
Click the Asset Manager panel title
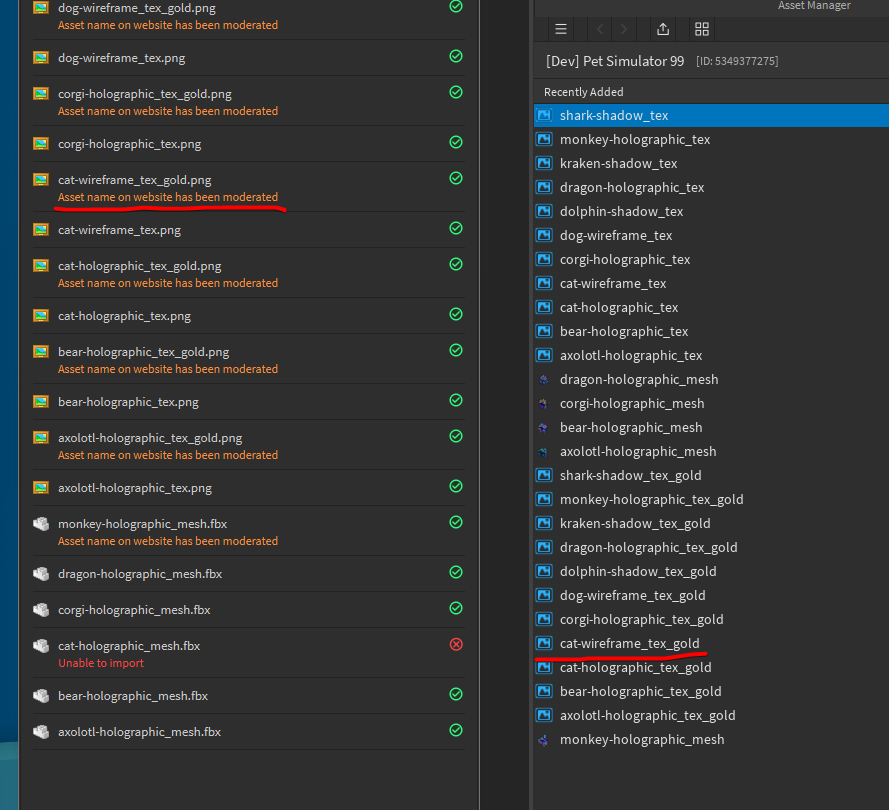814,6
